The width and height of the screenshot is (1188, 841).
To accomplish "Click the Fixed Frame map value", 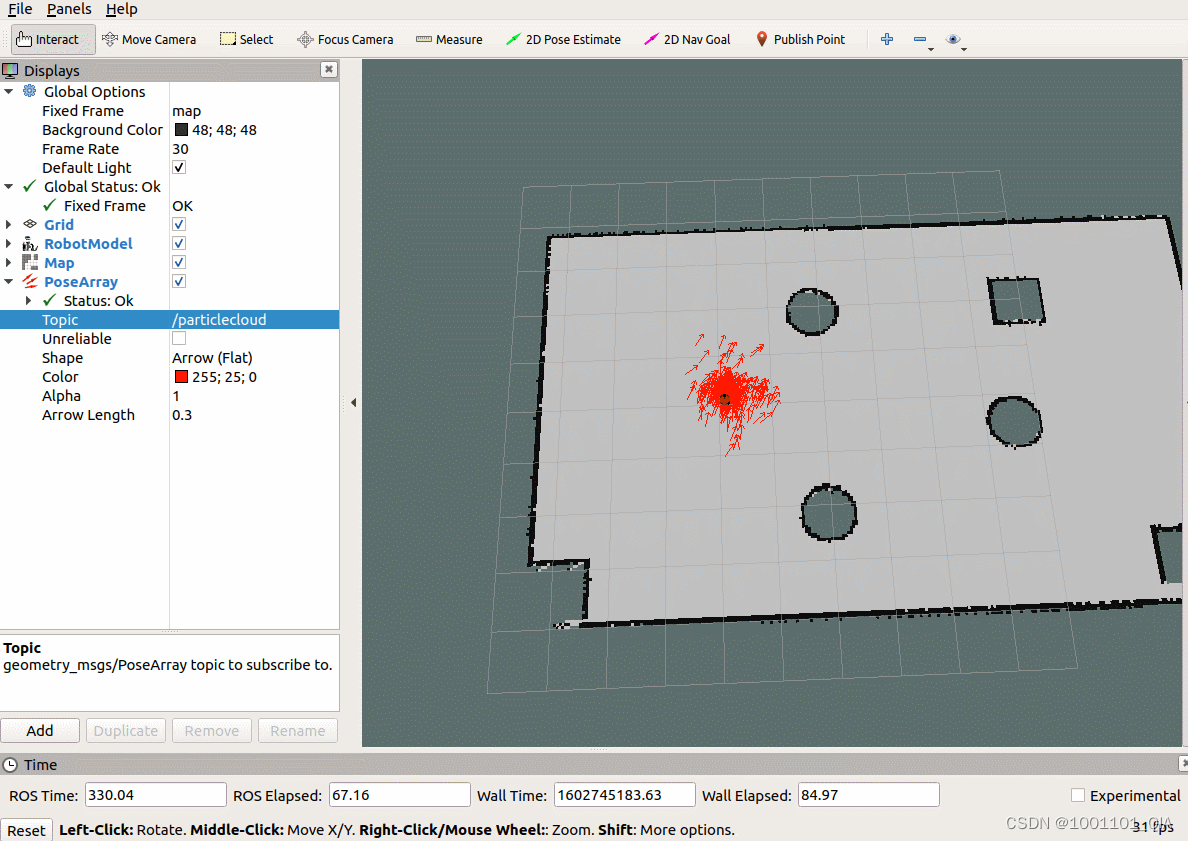I will 186,111.
